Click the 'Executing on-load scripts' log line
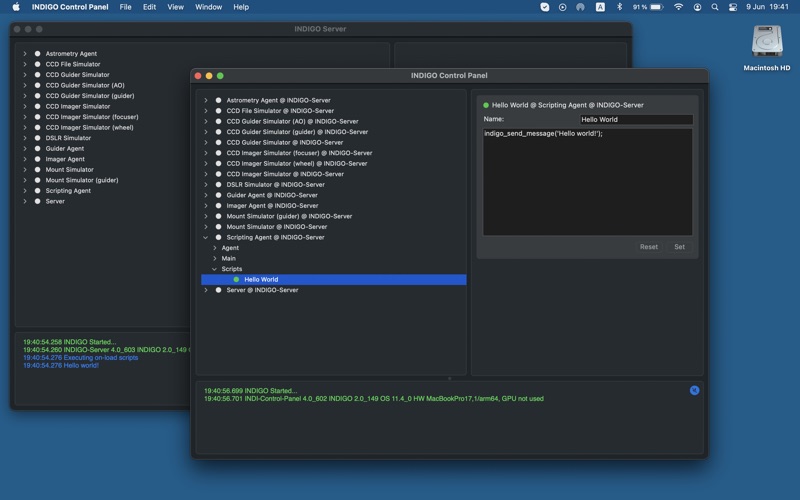This screenshot has height=500, width=800. click(x=81, y=358)
